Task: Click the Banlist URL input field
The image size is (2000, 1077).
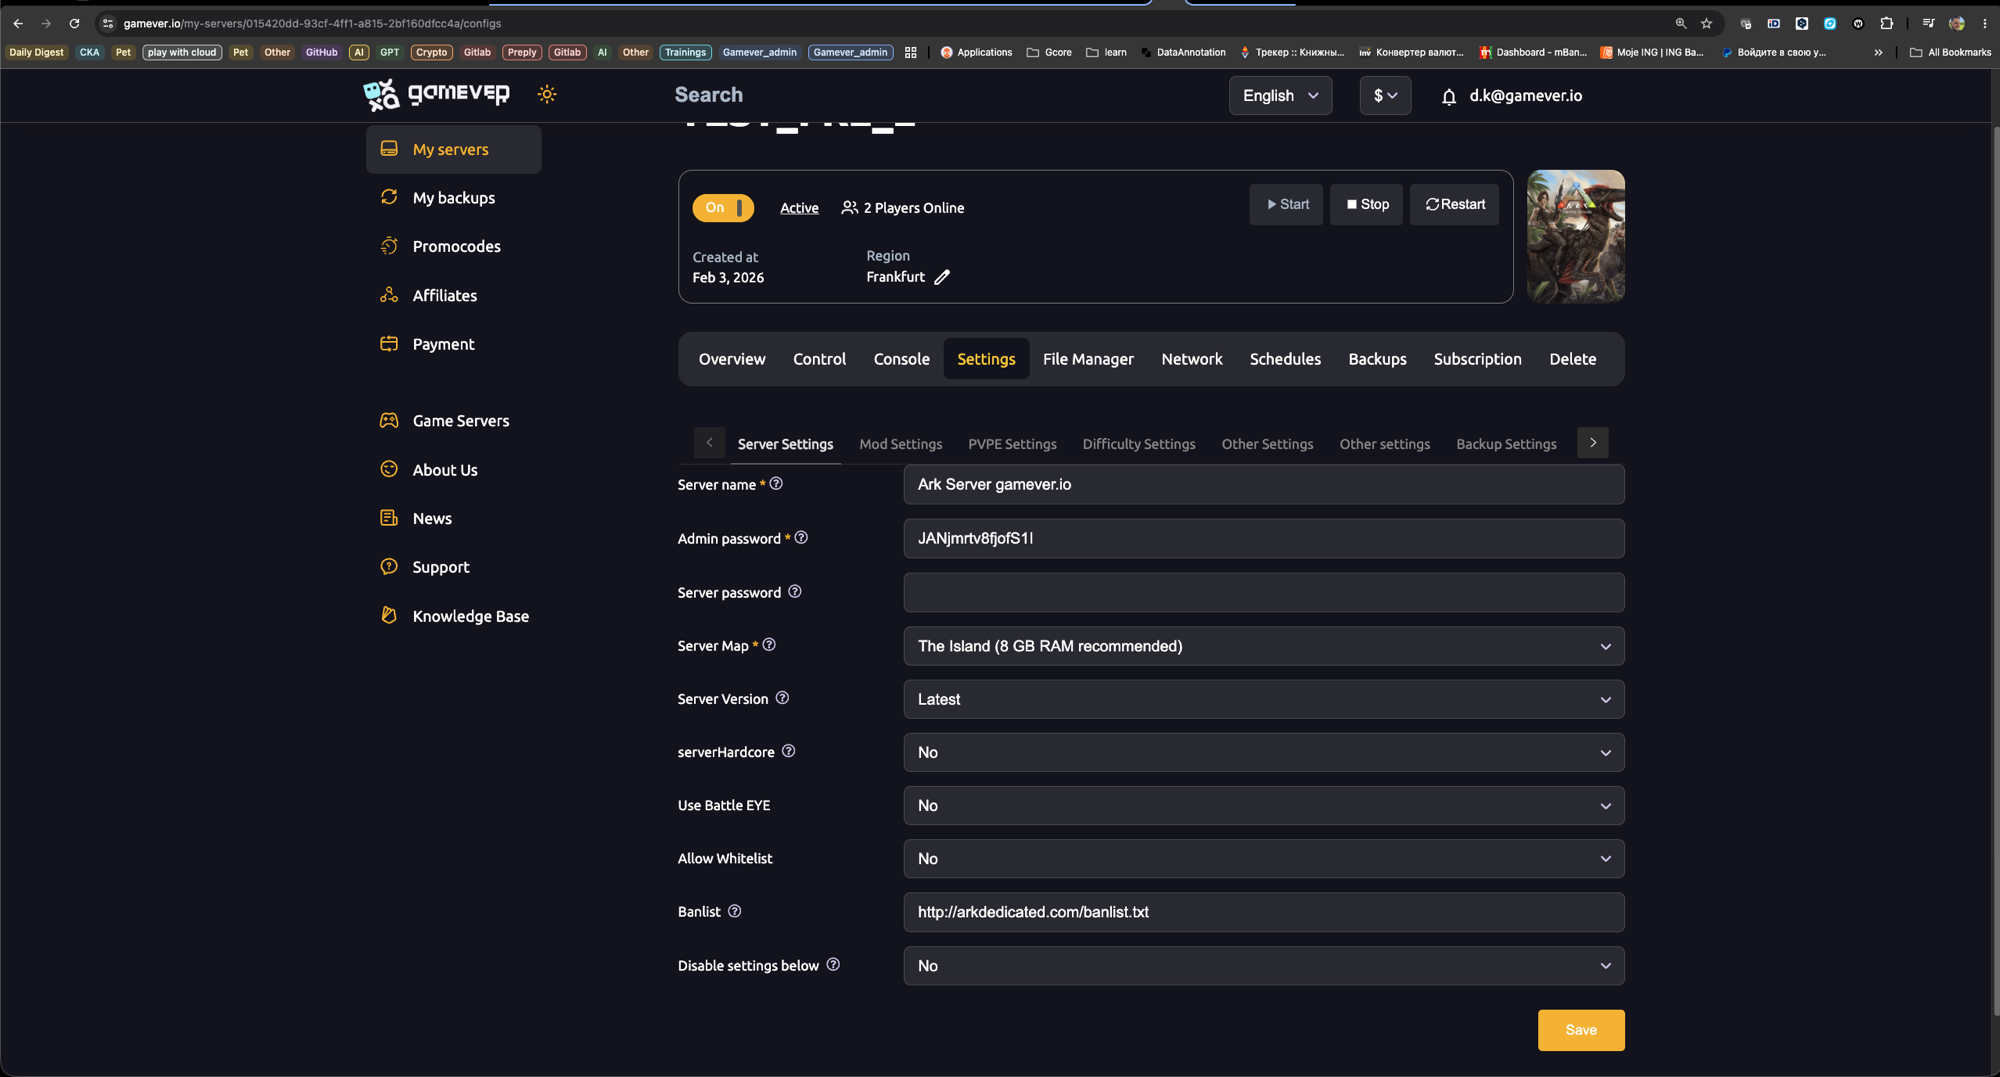Action: [x=1264, y=912]
